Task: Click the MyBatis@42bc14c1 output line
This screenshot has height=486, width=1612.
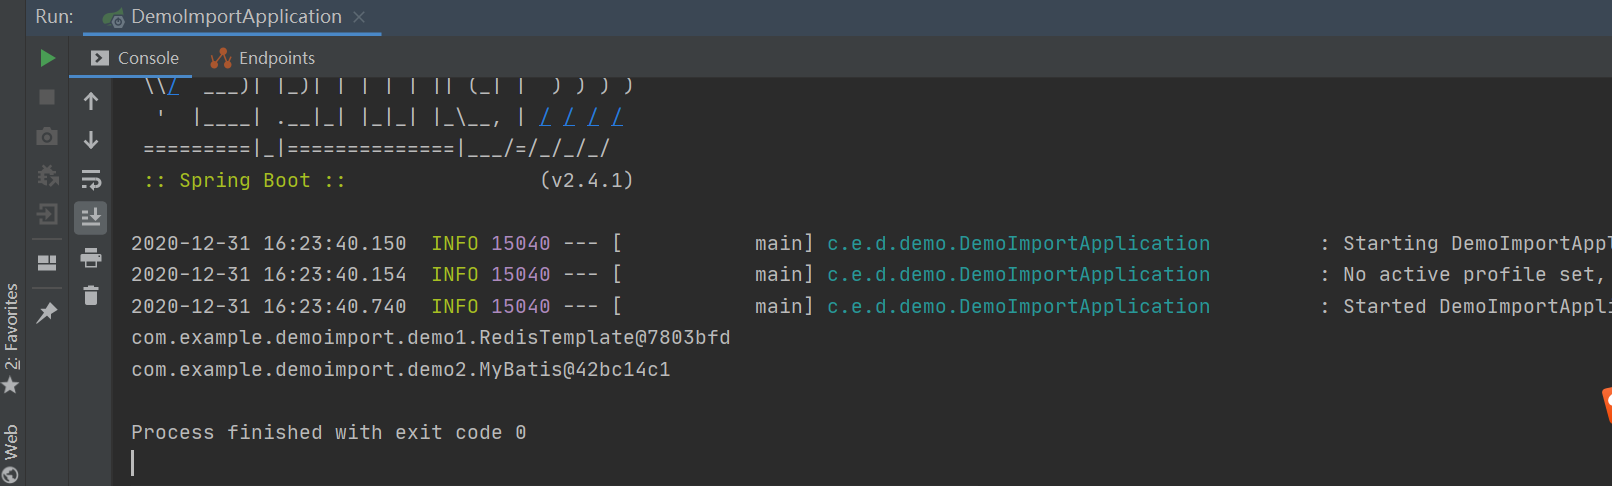Action: click(401, 369)
